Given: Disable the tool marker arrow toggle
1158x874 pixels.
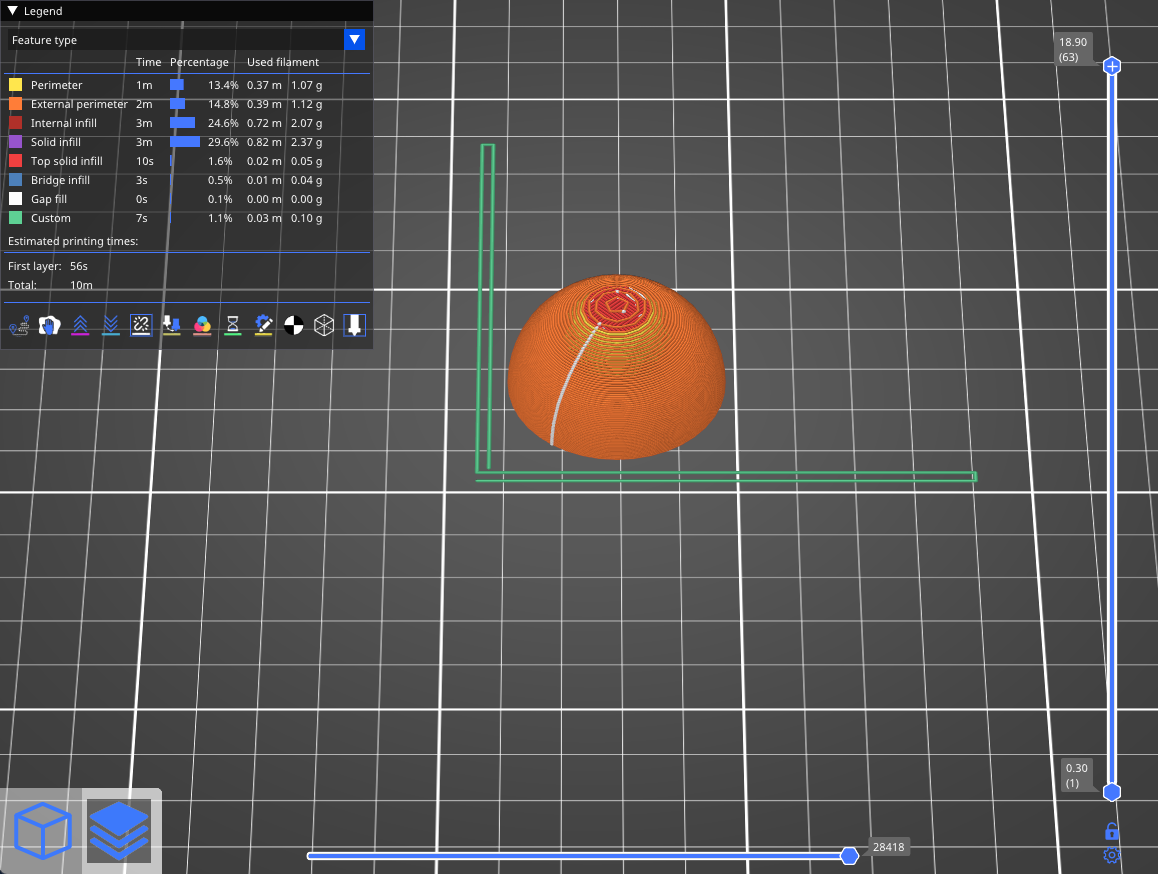Looking at the screenshot, I should point(354,325).
